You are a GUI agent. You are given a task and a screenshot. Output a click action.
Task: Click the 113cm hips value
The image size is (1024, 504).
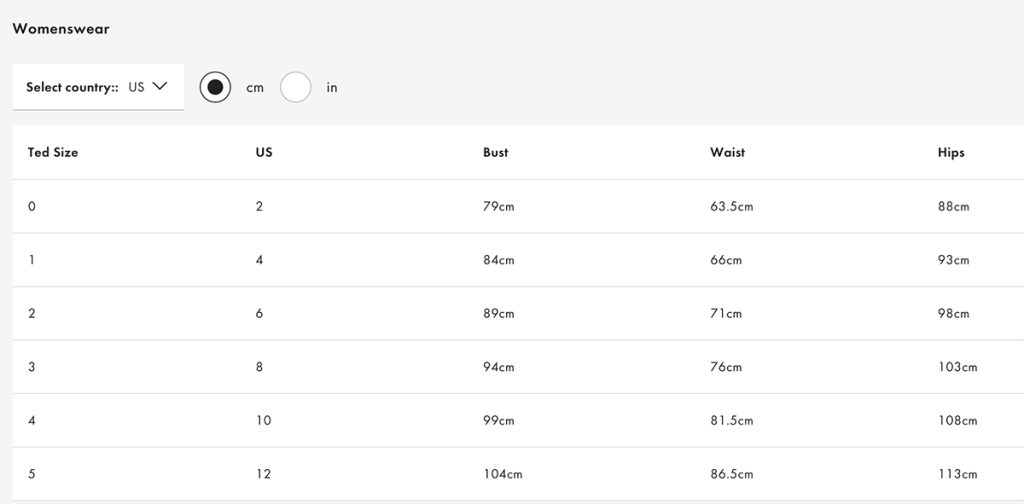[957, 474]
